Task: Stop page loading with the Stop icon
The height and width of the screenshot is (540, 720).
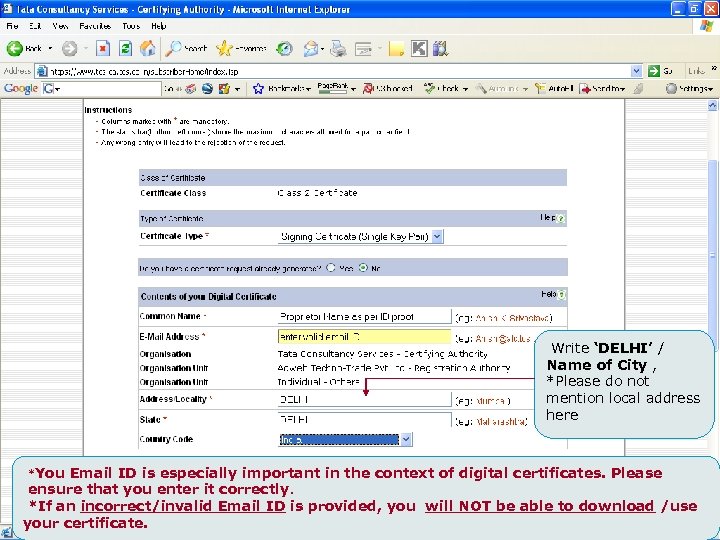Action: coord(103,48)
